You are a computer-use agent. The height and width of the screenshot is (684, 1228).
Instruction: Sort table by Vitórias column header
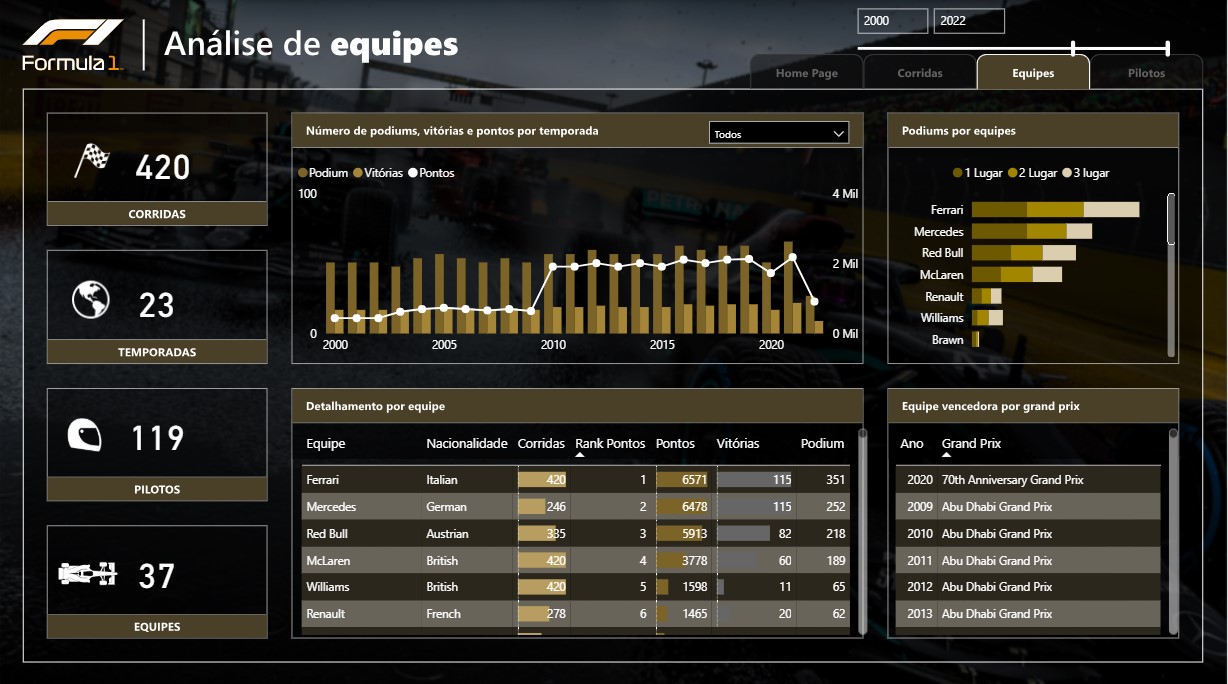[738, 443]
